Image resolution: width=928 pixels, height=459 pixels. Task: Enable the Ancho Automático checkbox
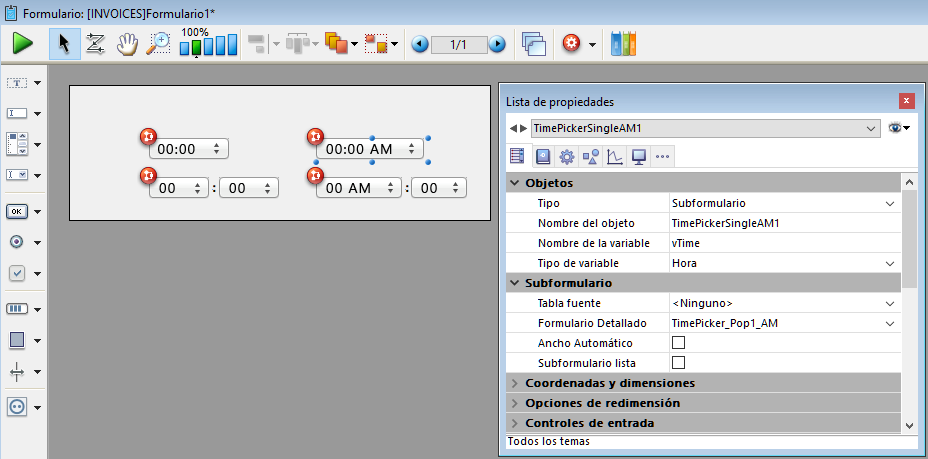coord(678,343)
